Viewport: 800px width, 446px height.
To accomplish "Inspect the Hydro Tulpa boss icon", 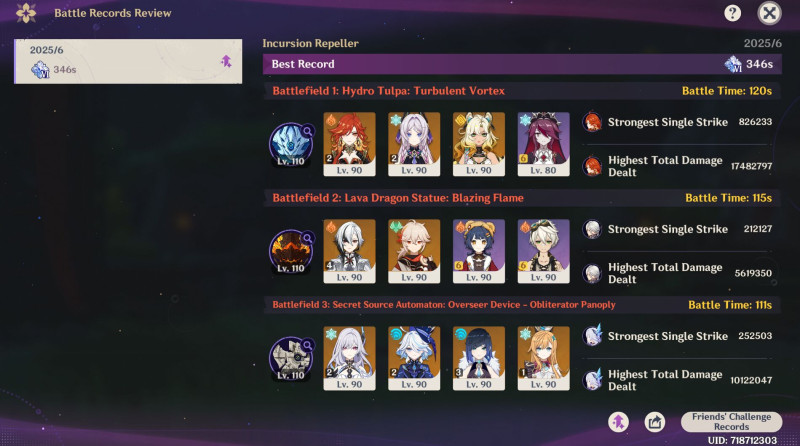I will pos(291,145).
